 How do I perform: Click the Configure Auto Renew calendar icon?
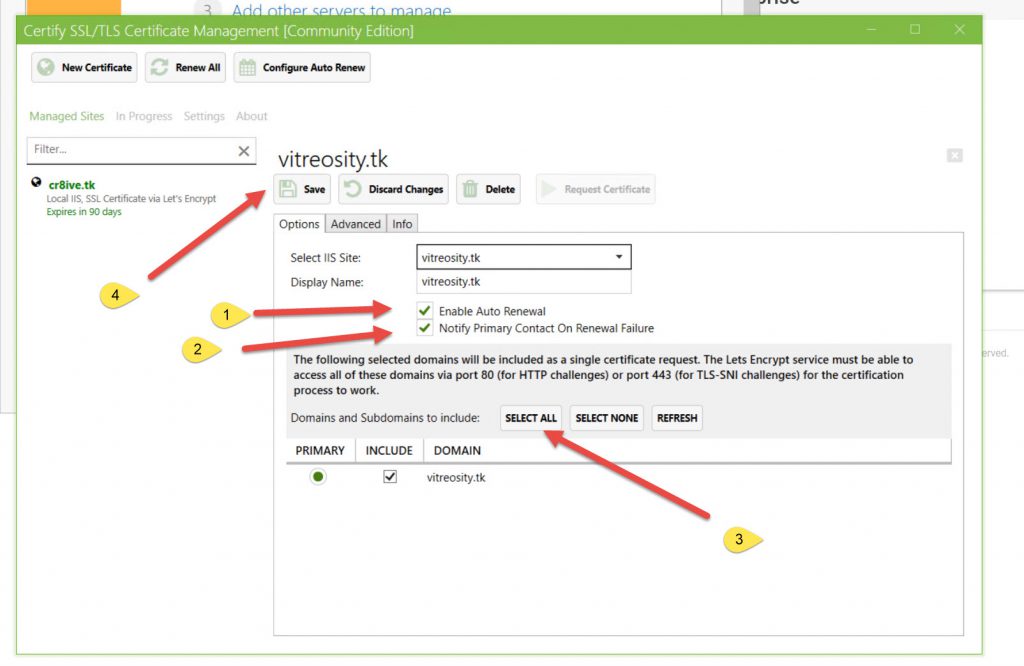(x=247, y=67)
